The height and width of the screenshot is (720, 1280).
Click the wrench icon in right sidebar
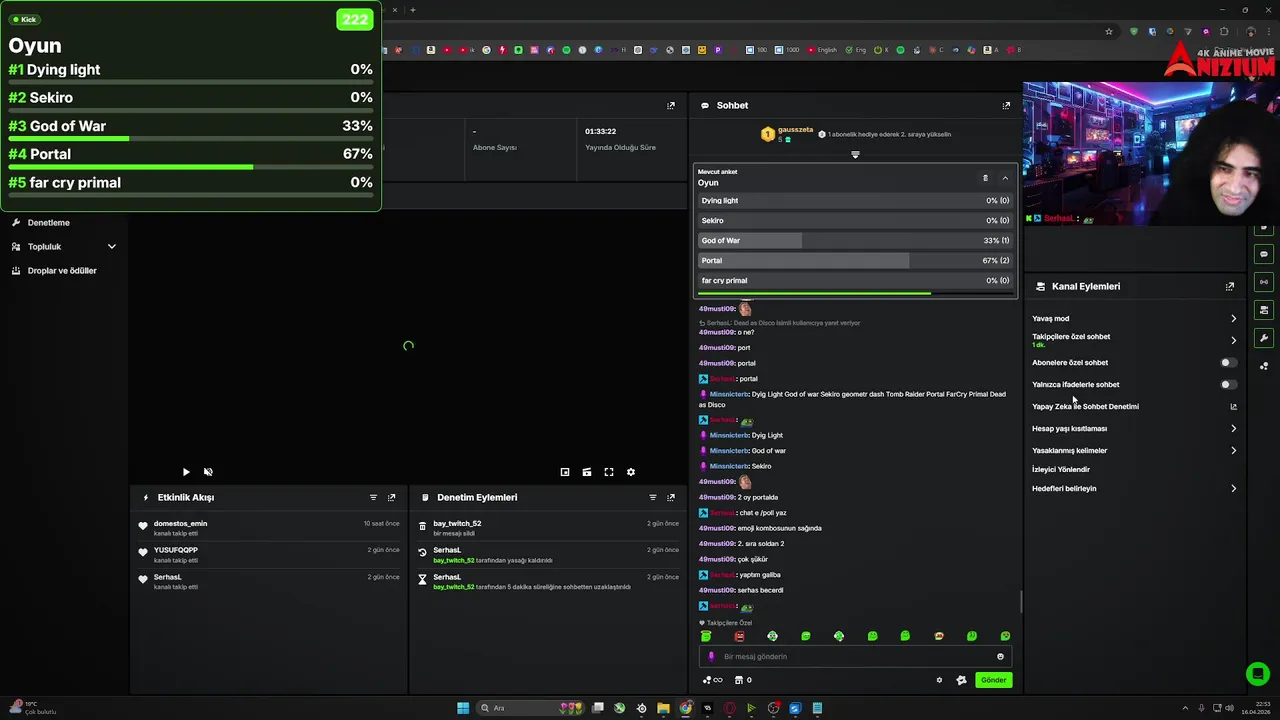point(1264,338)
